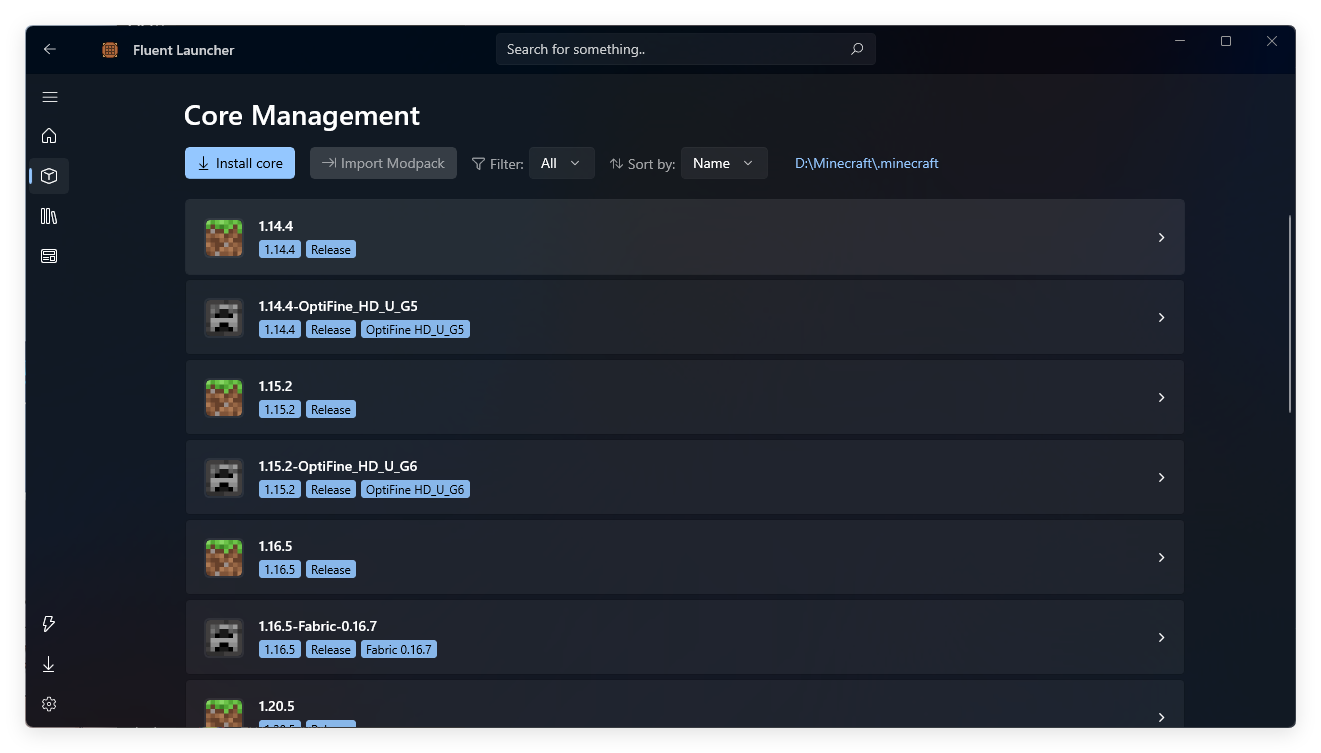
Task: Click the sort arrows icon
Action: [x=616, y=164]
